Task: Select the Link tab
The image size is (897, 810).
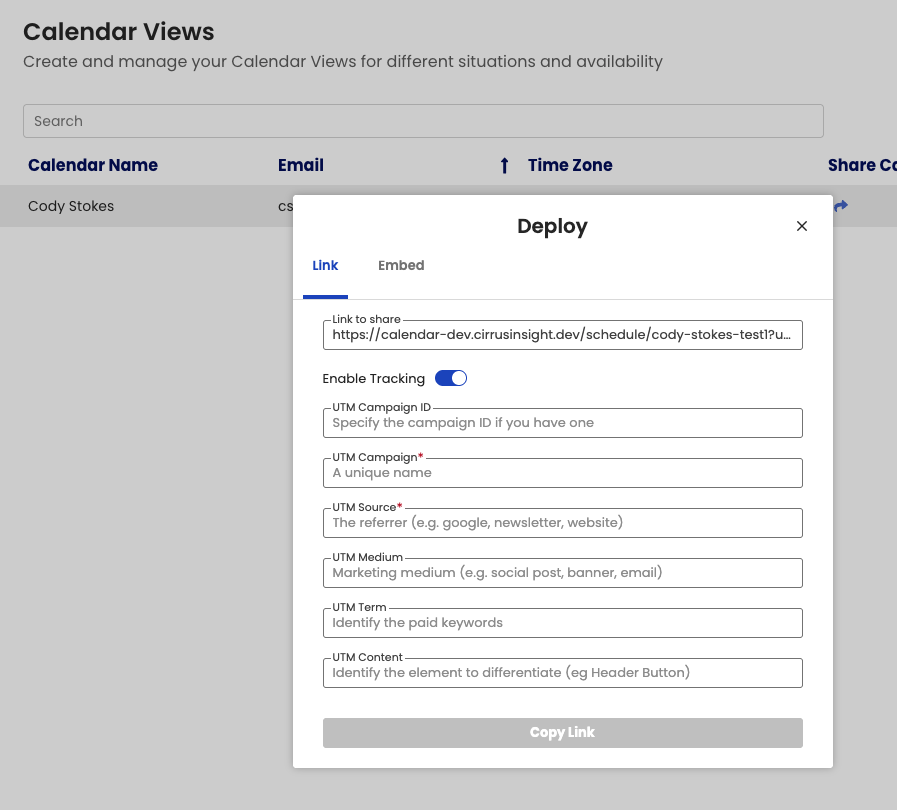Action: (325, 266)
